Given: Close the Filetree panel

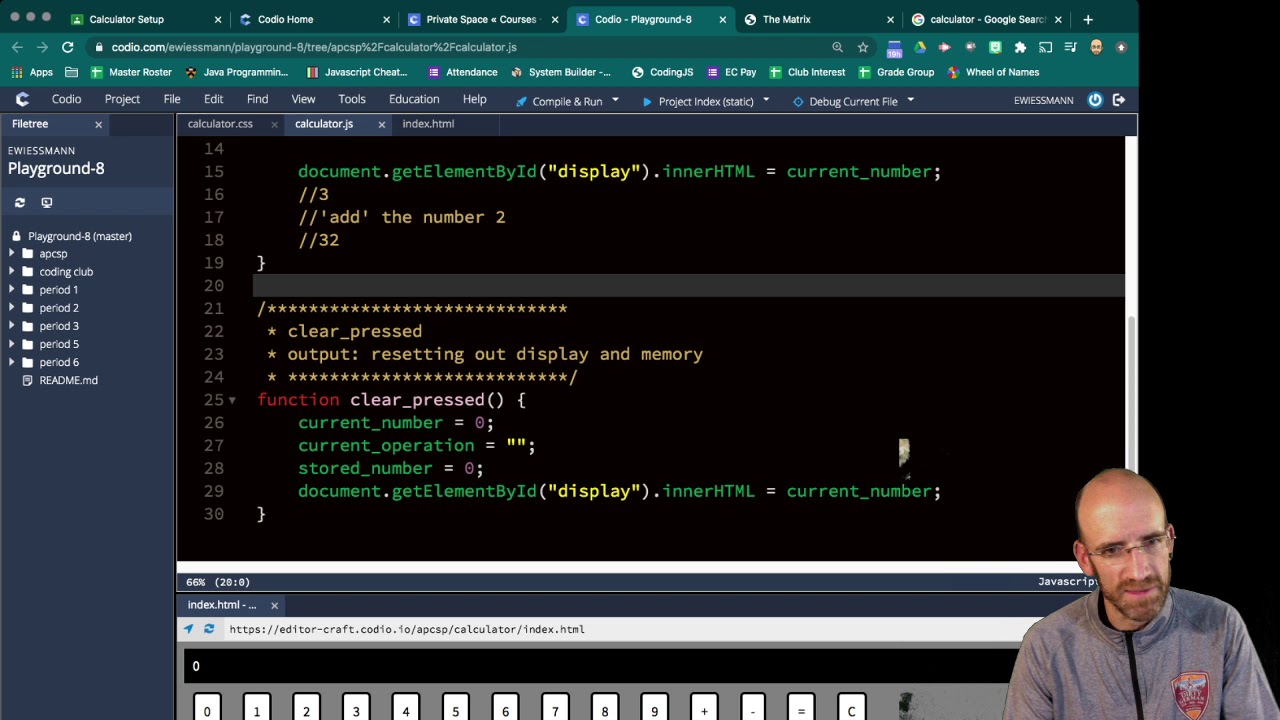Looking at the screenshot, I should 98,124.
